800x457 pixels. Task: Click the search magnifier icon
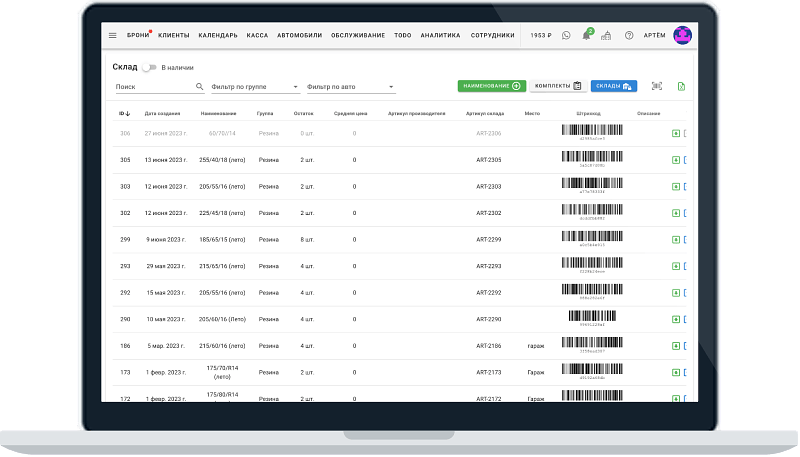coord(199,87)
